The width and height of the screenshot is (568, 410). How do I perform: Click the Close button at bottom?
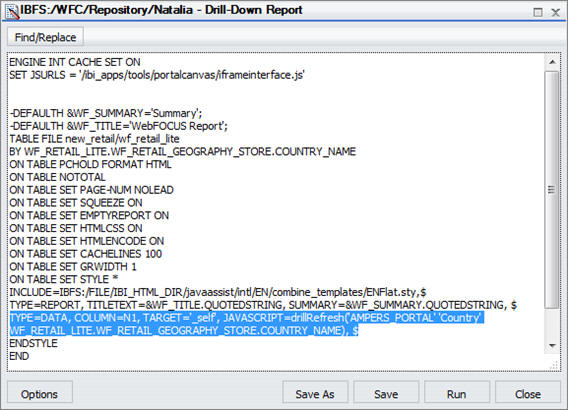[x=528, y=394]
